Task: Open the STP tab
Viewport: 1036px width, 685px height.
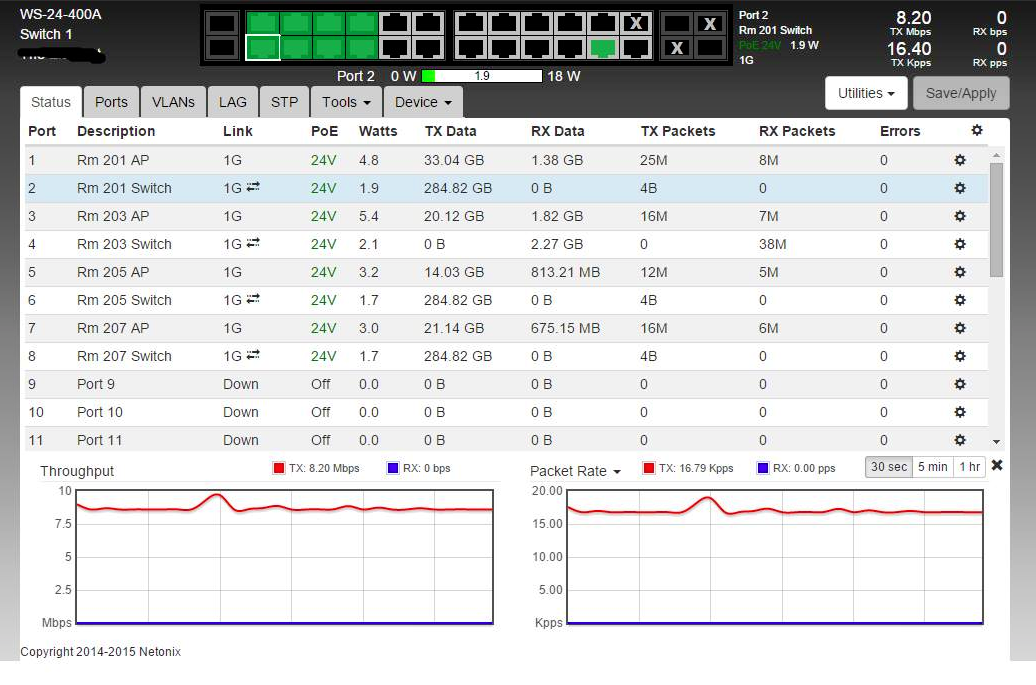Action: pyautogui.click(x=284, y=102)
